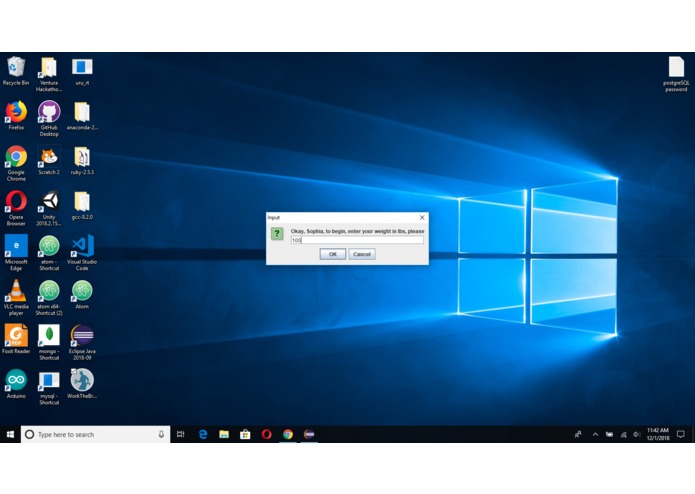The height and width of the screenshot is (494, 695).
Task: Open Scratch 2 desktop icon
Action: [49, 157]
